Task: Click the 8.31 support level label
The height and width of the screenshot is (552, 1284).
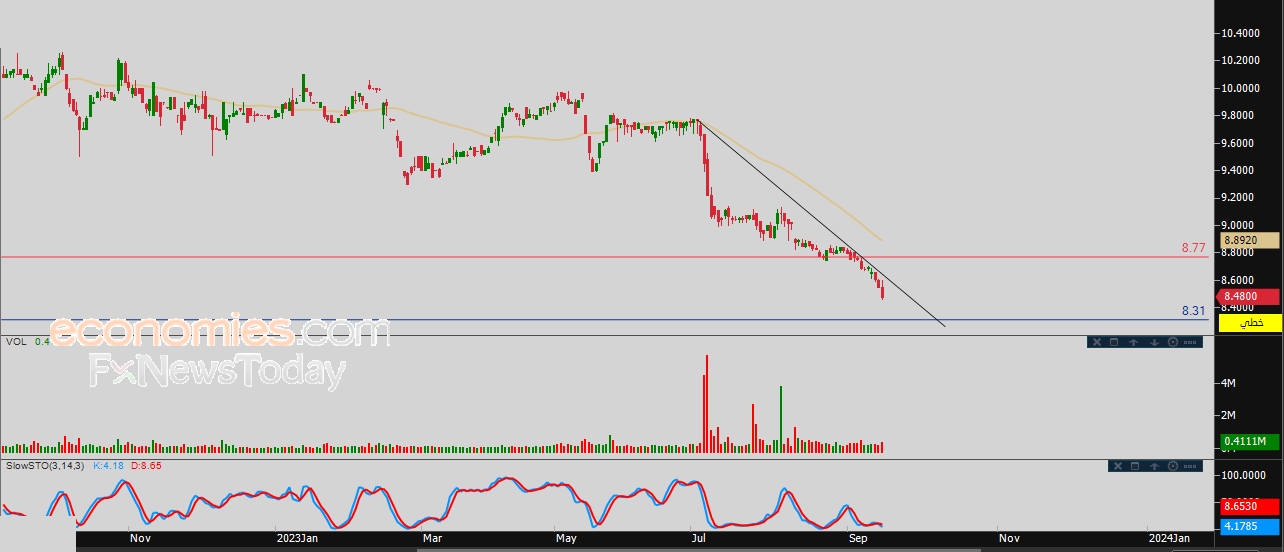Action: tap(1194, 311)
